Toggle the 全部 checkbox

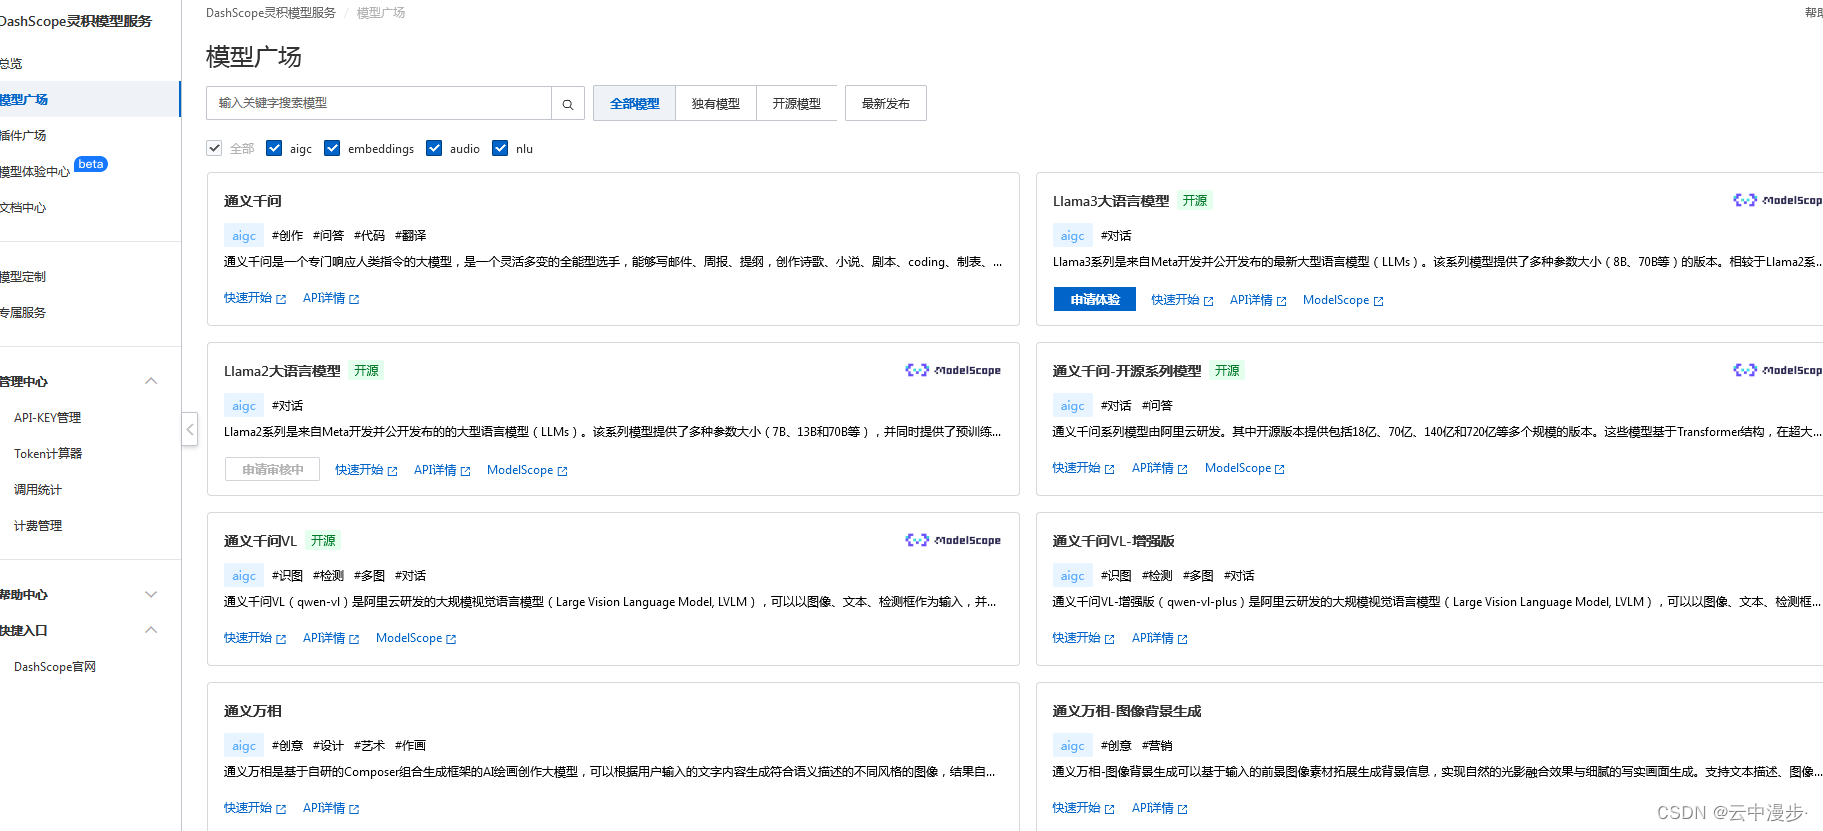[214, 148]
